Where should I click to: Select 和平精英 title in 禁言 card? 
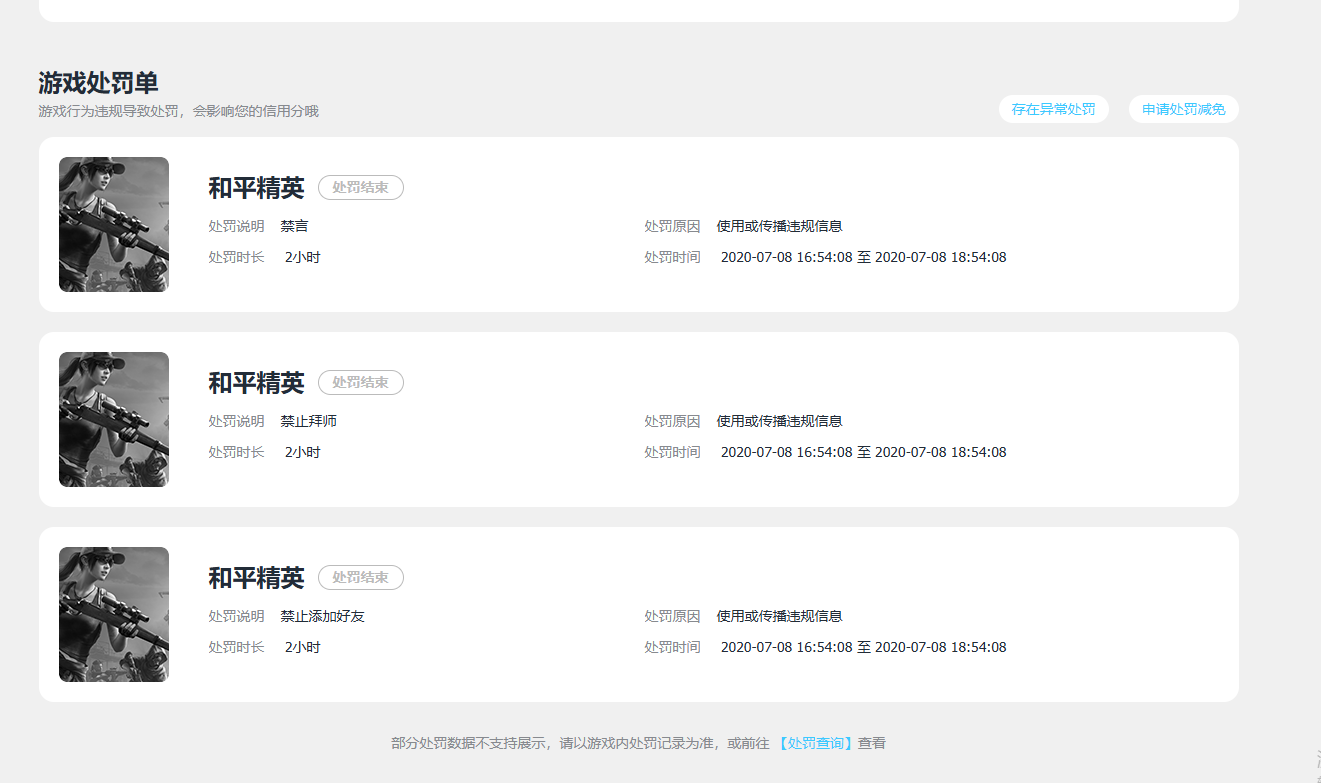(256, 188)
